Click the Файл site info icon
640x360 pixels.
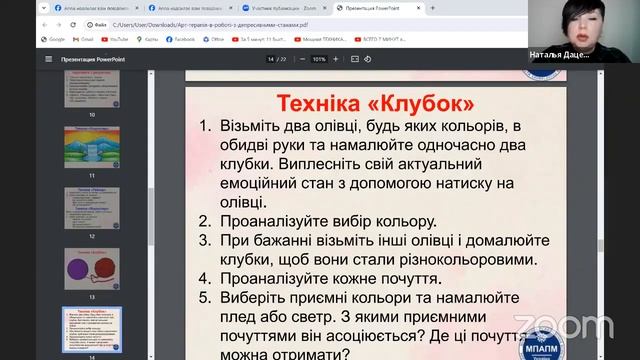click(x=97, y=25)
